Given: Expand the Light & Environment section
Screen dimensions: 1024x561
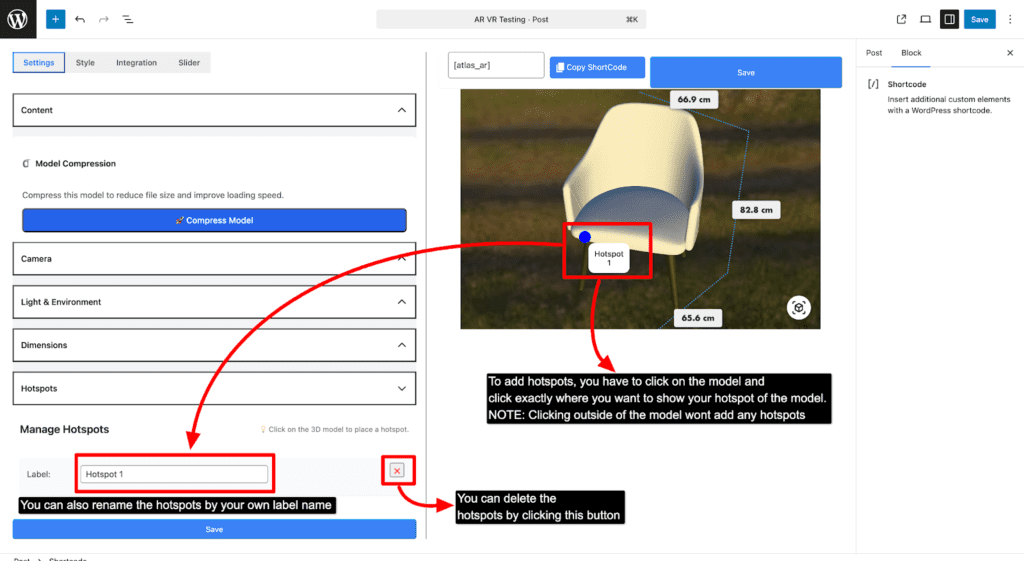Looking at the screenshot, I should 401,302.
